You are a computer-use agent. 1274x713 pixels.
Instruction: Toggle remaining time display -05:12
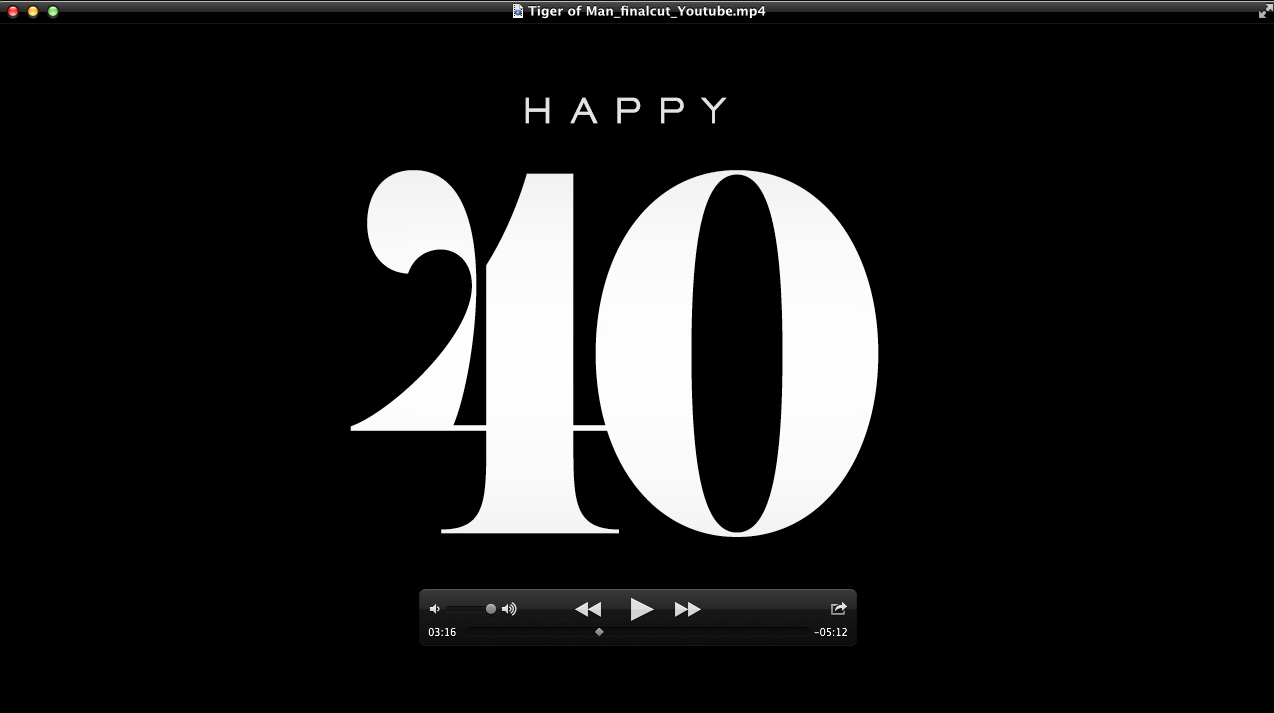tap(831, 632)
